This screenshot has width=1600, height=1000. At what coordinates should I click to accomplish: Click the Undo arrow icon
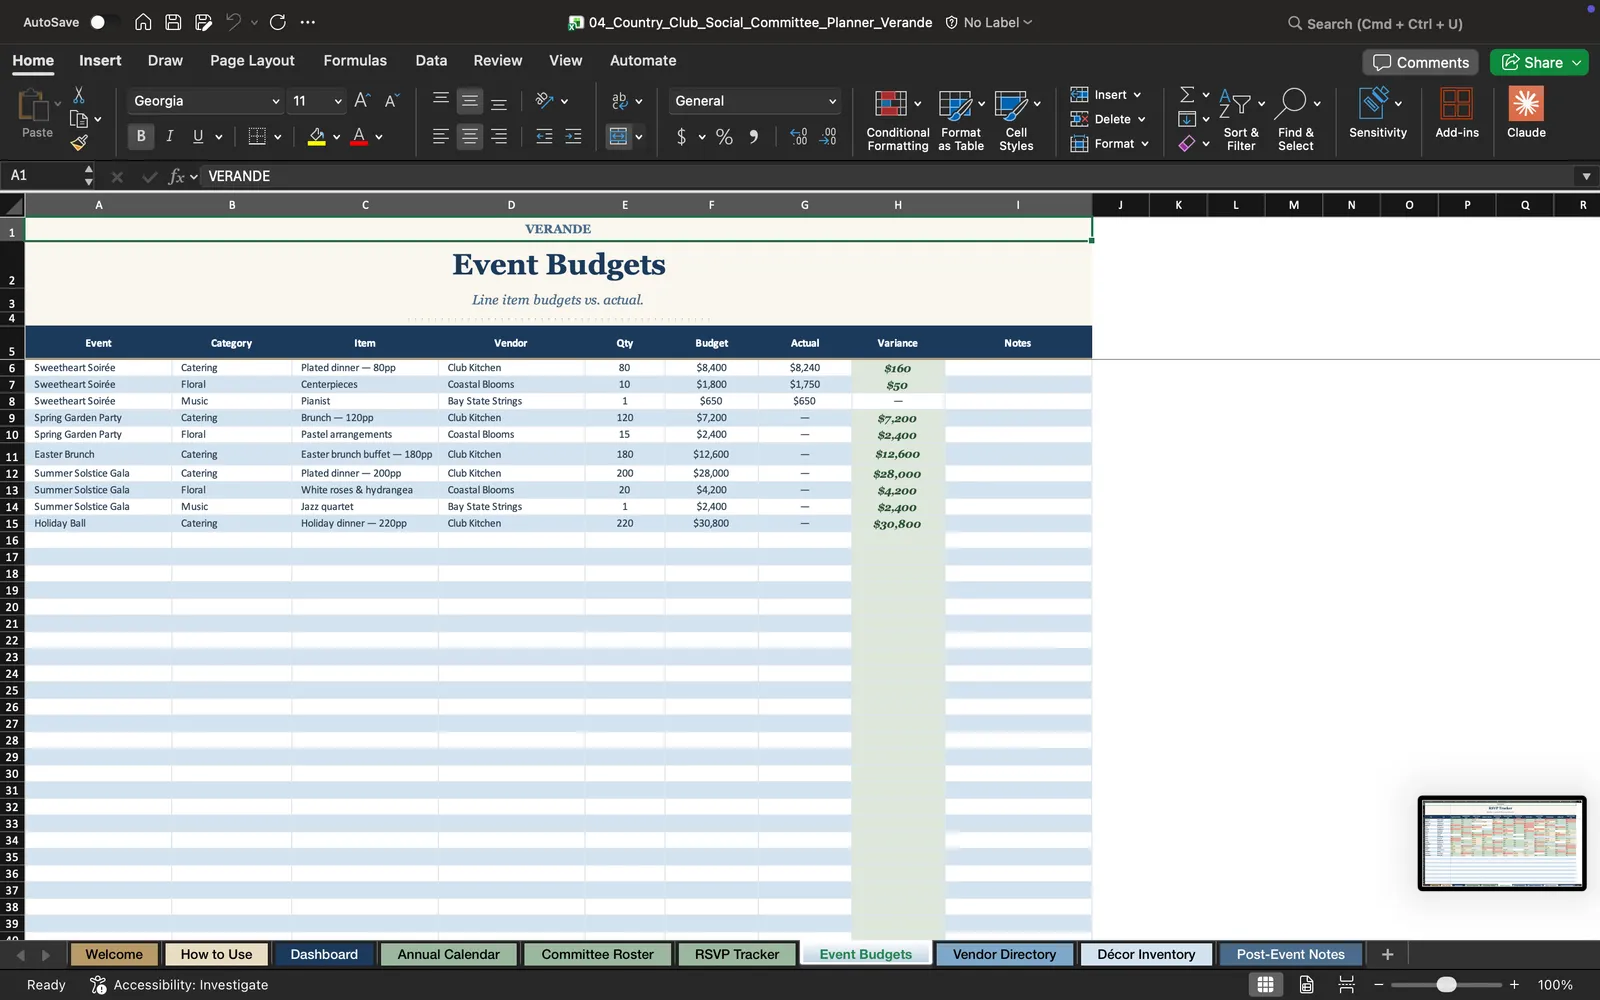(x=233, y=22)
